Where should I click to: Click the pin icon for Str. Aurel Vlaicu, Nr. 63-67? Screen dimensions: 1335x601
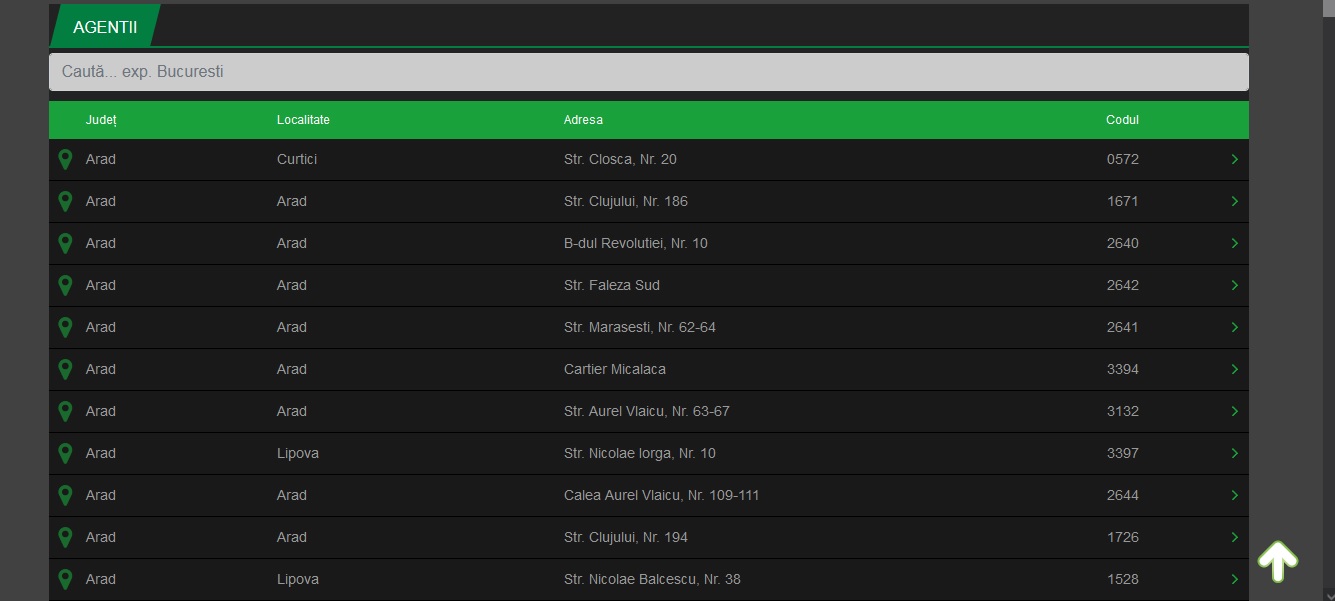(65, 411)
